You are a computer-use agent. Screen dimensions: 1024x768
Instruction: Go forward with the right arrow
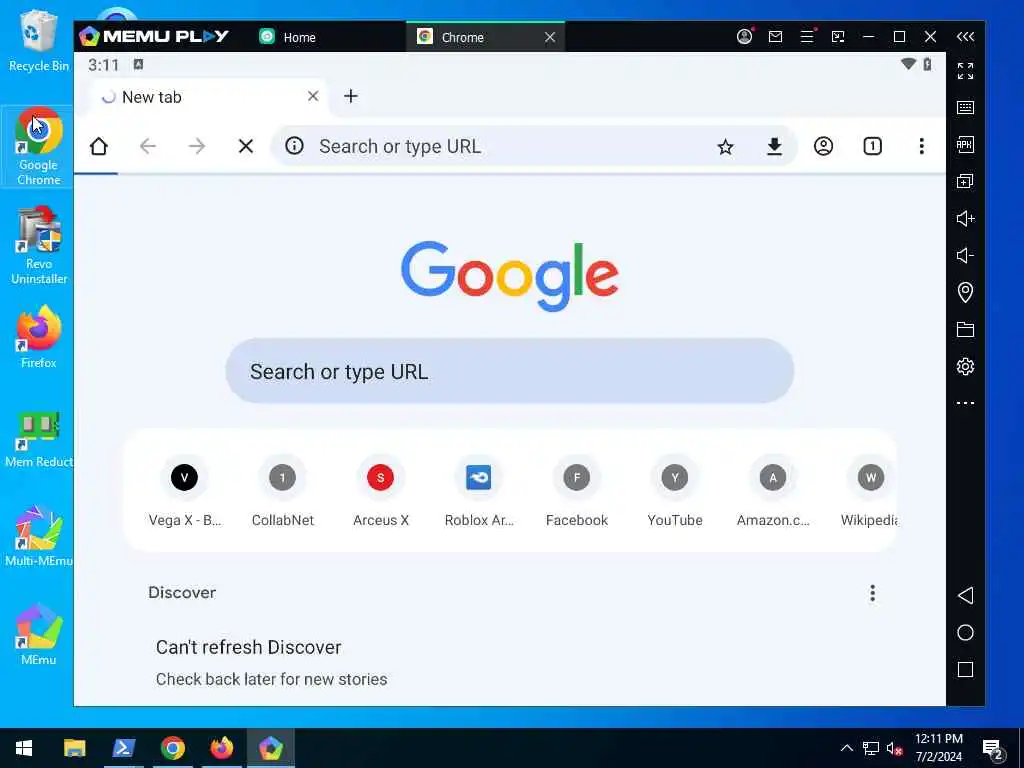(x=197, y=146)
